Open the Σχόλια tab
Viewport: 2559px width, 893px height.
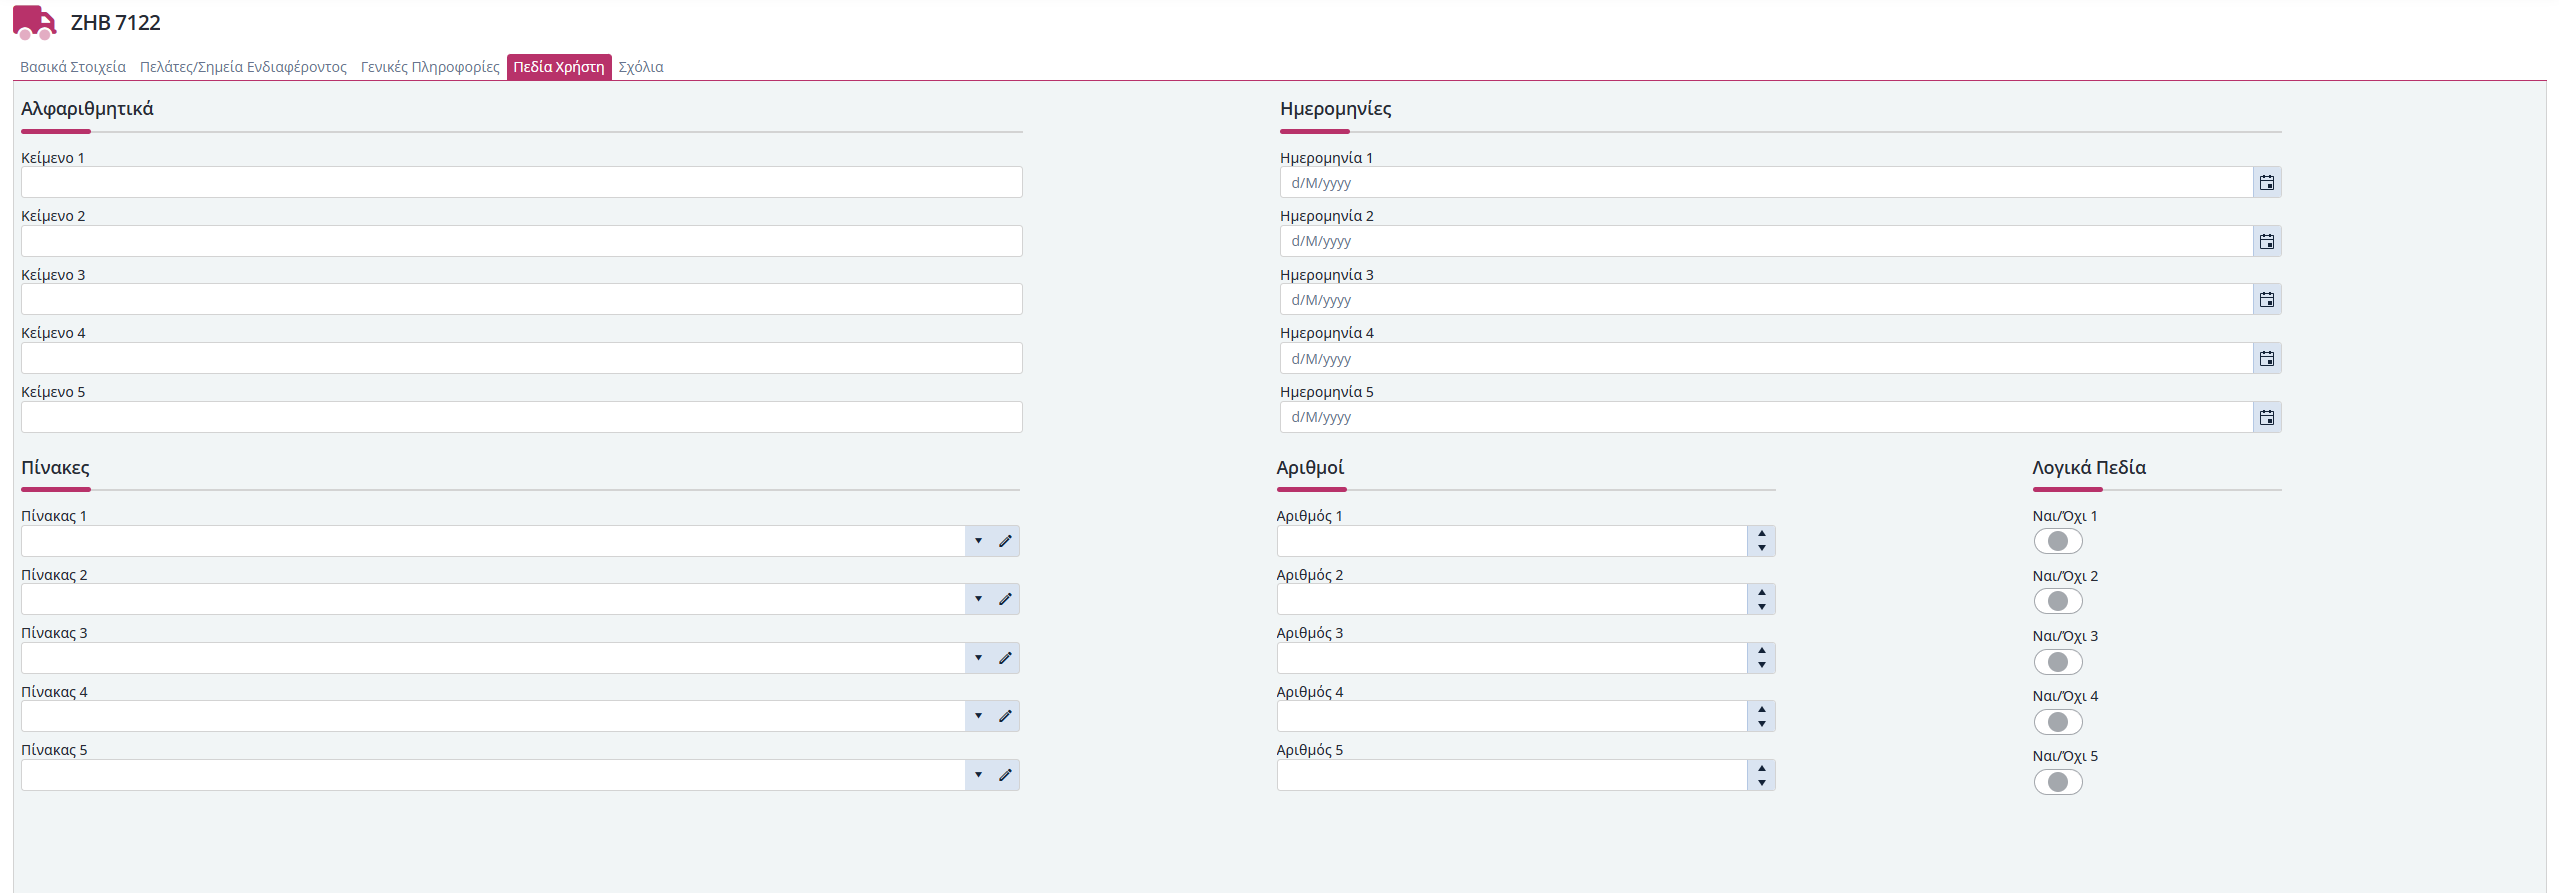(641, 67)
